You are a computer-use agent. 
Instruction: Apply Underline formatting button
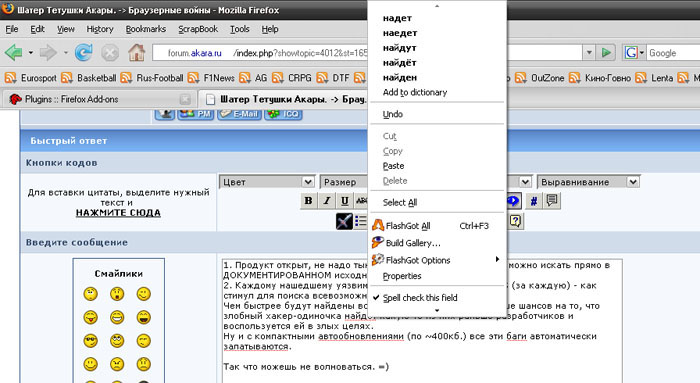point(345,201)
